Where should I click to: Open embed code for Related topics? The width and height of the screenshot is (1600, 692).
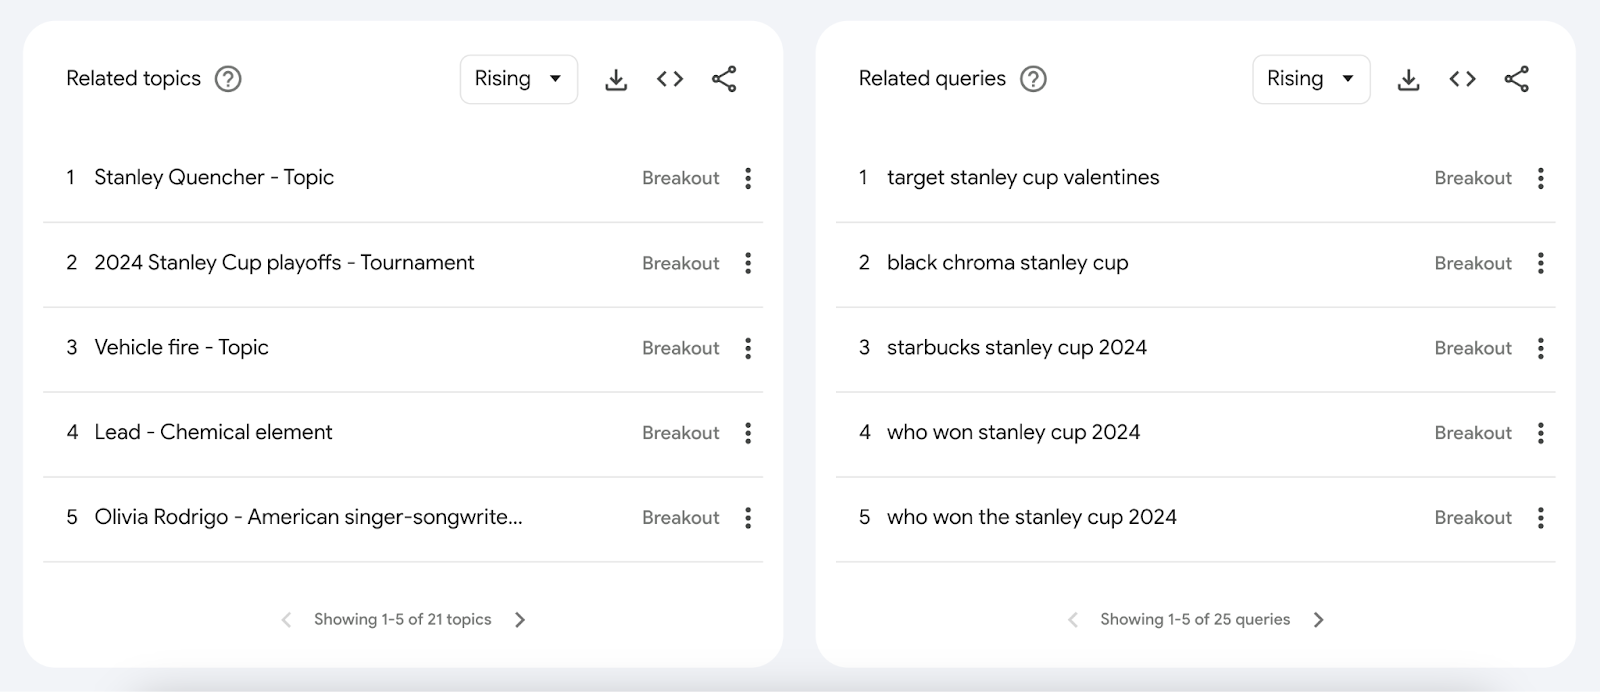670,78
